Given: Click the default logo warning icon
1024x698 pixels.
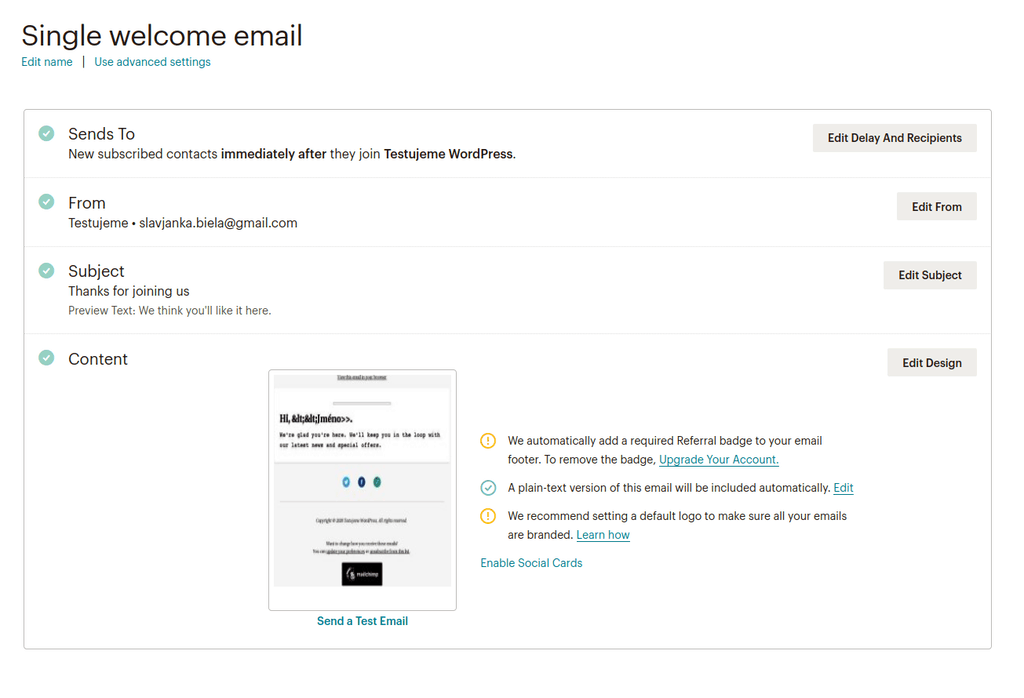Looking at the screenshot, I should pos(488,516).
